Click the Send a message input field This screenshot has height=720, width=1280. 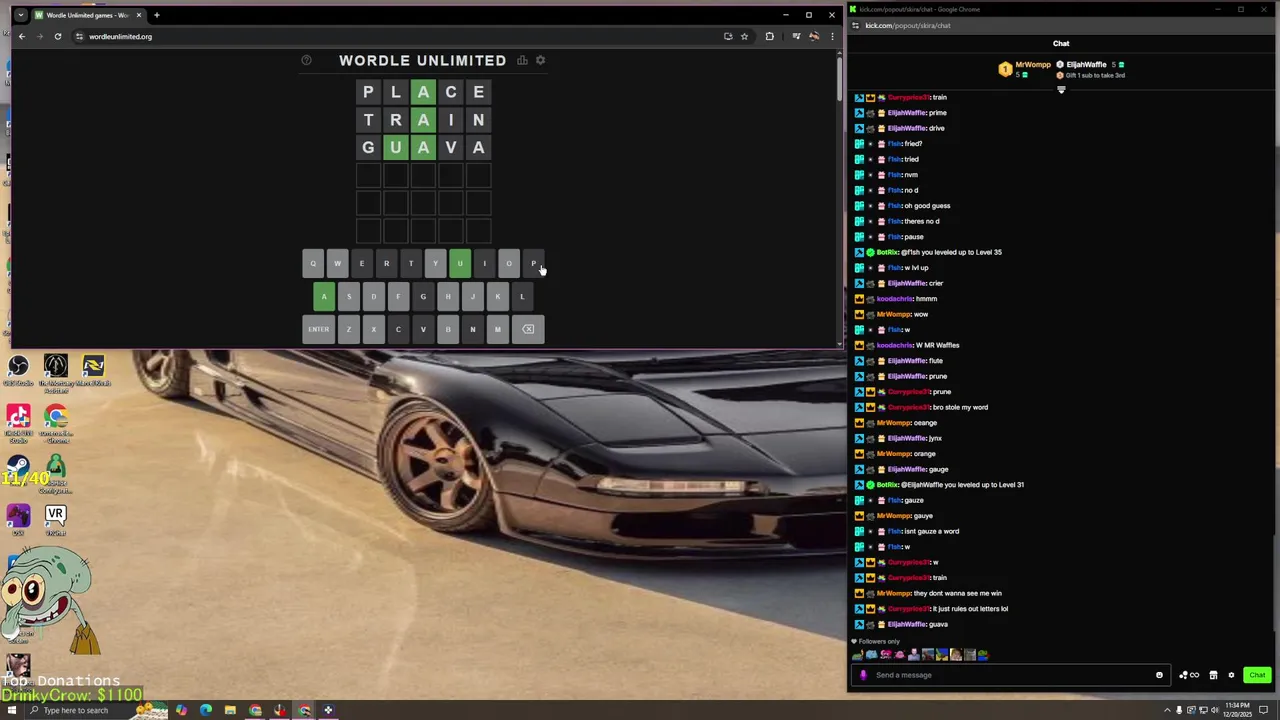point(1009,675)
